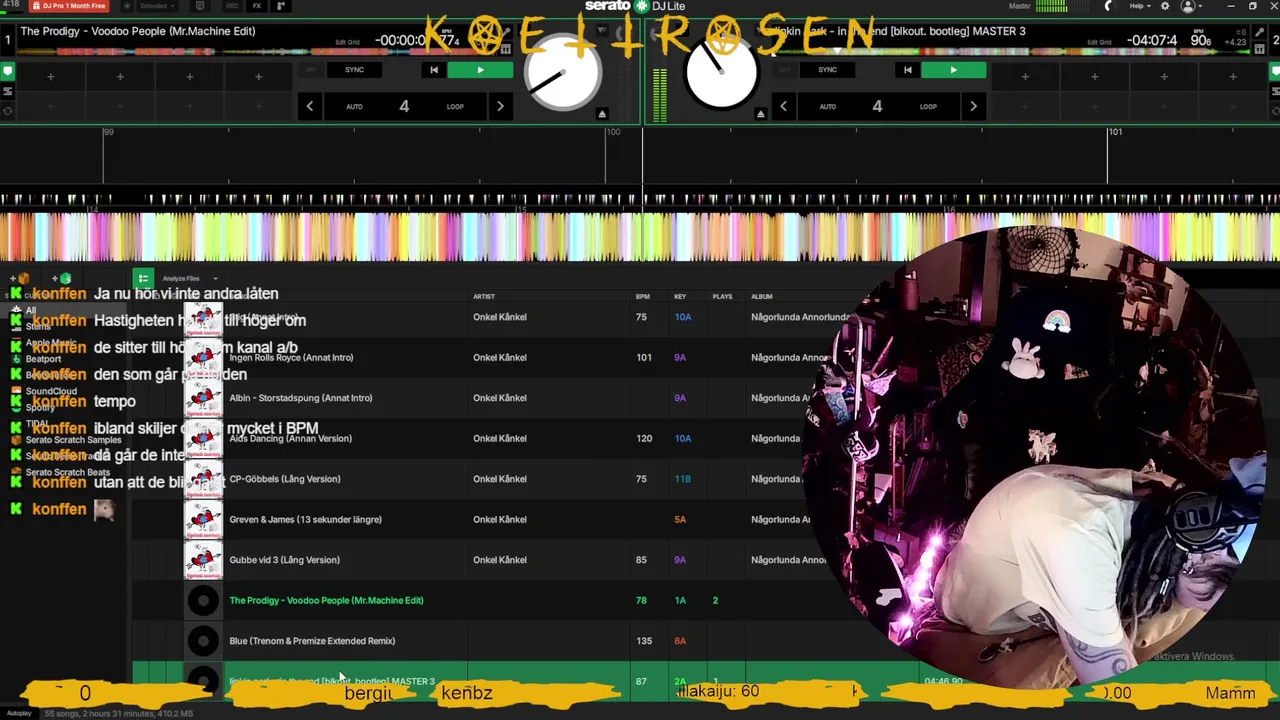Switch to the list view icon
This screenshot has width=1280, height=720.
click(x=143, y=278)
